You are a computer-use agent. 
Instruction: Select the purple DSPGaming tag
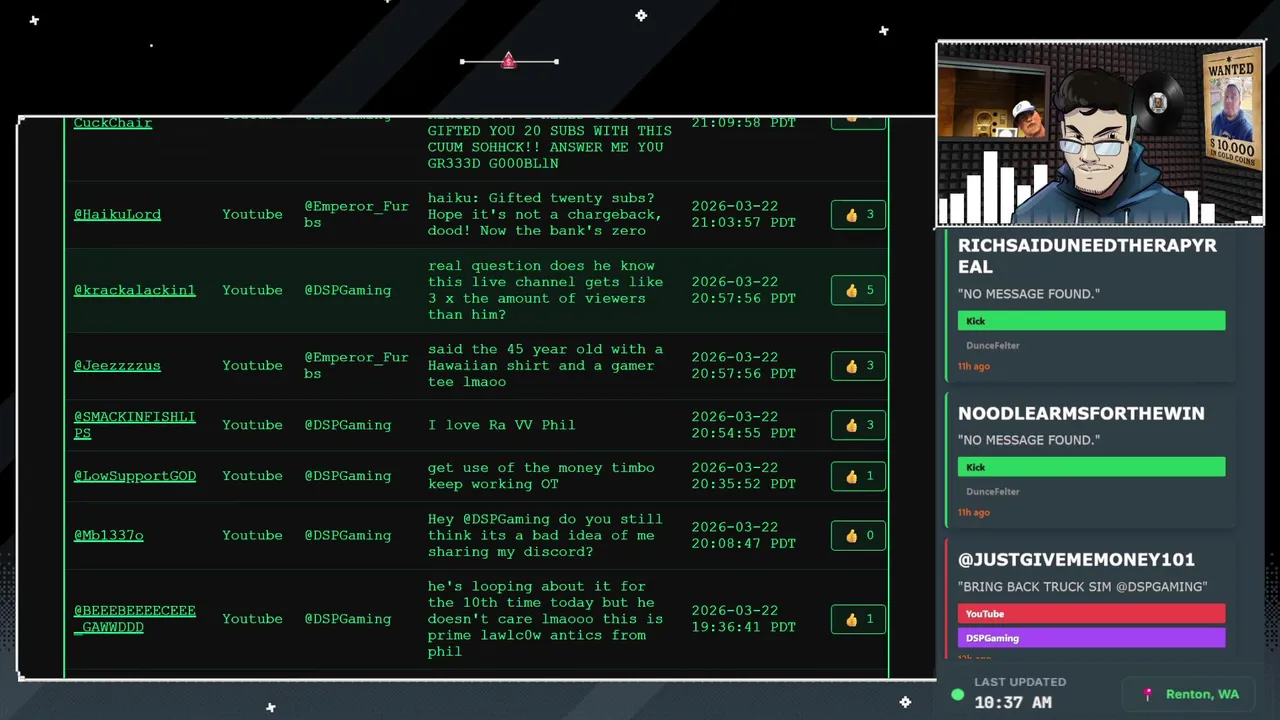pyautogui.click(x=1091, y=638)
